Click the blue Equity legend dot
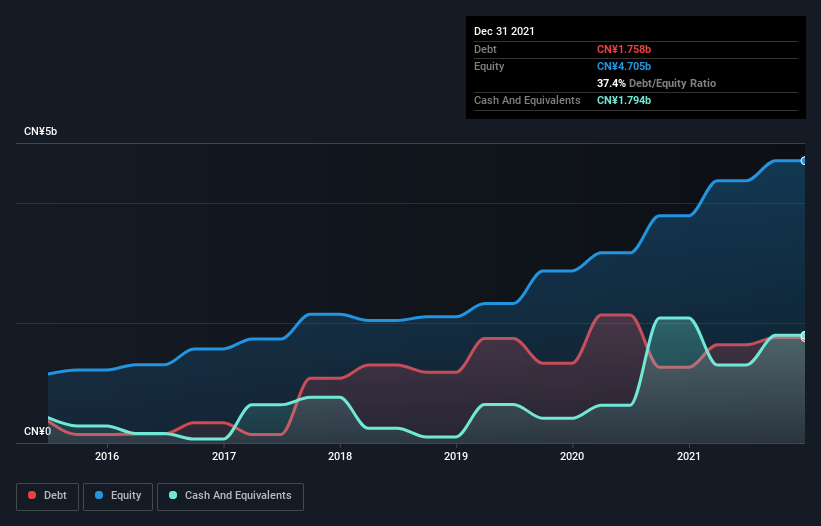The height and width of the screenshot is (526, 821). [x=99, y=495]
